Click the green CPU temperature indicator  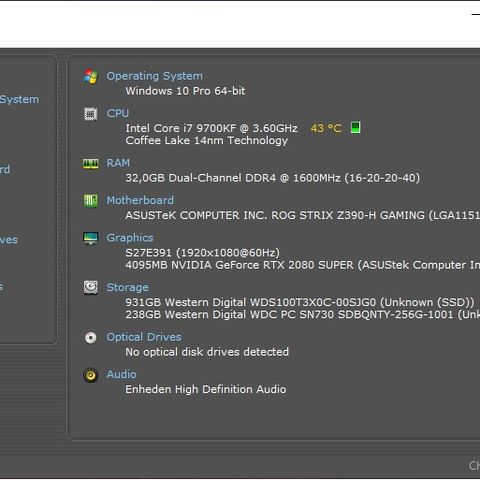tap(356, 127)
